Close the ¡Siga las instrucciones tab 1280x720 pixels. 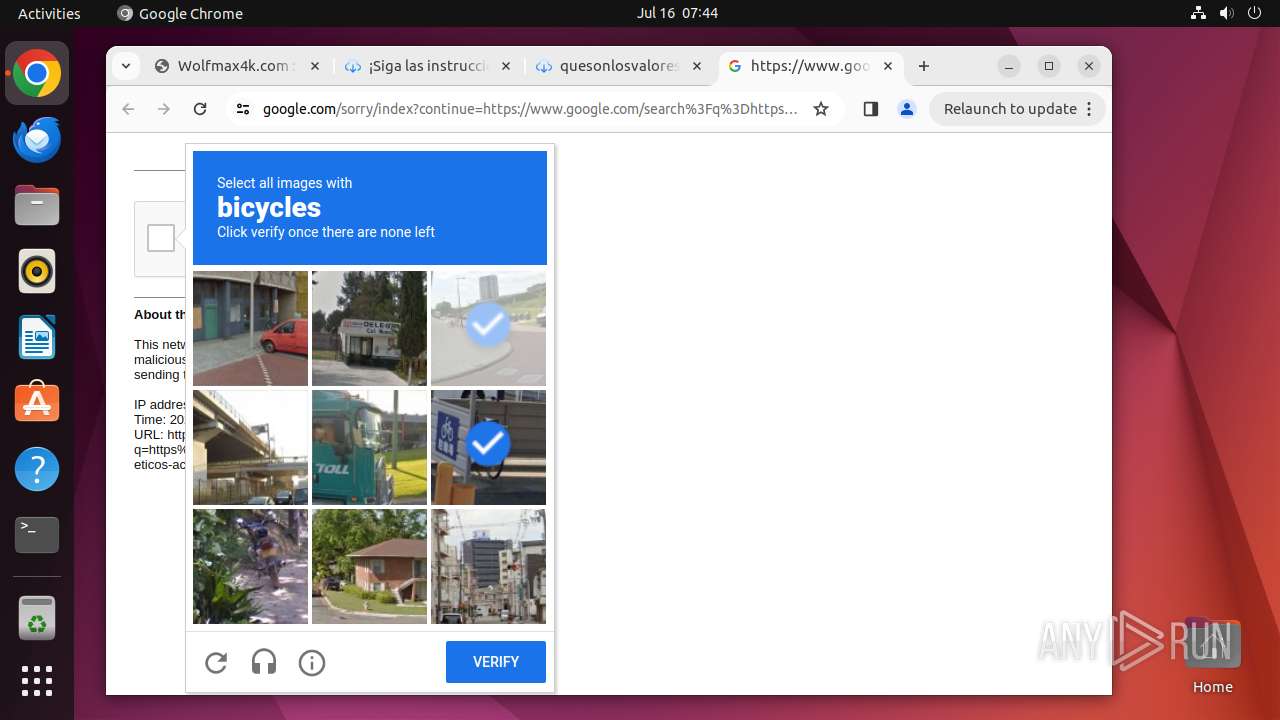point(505,66)
